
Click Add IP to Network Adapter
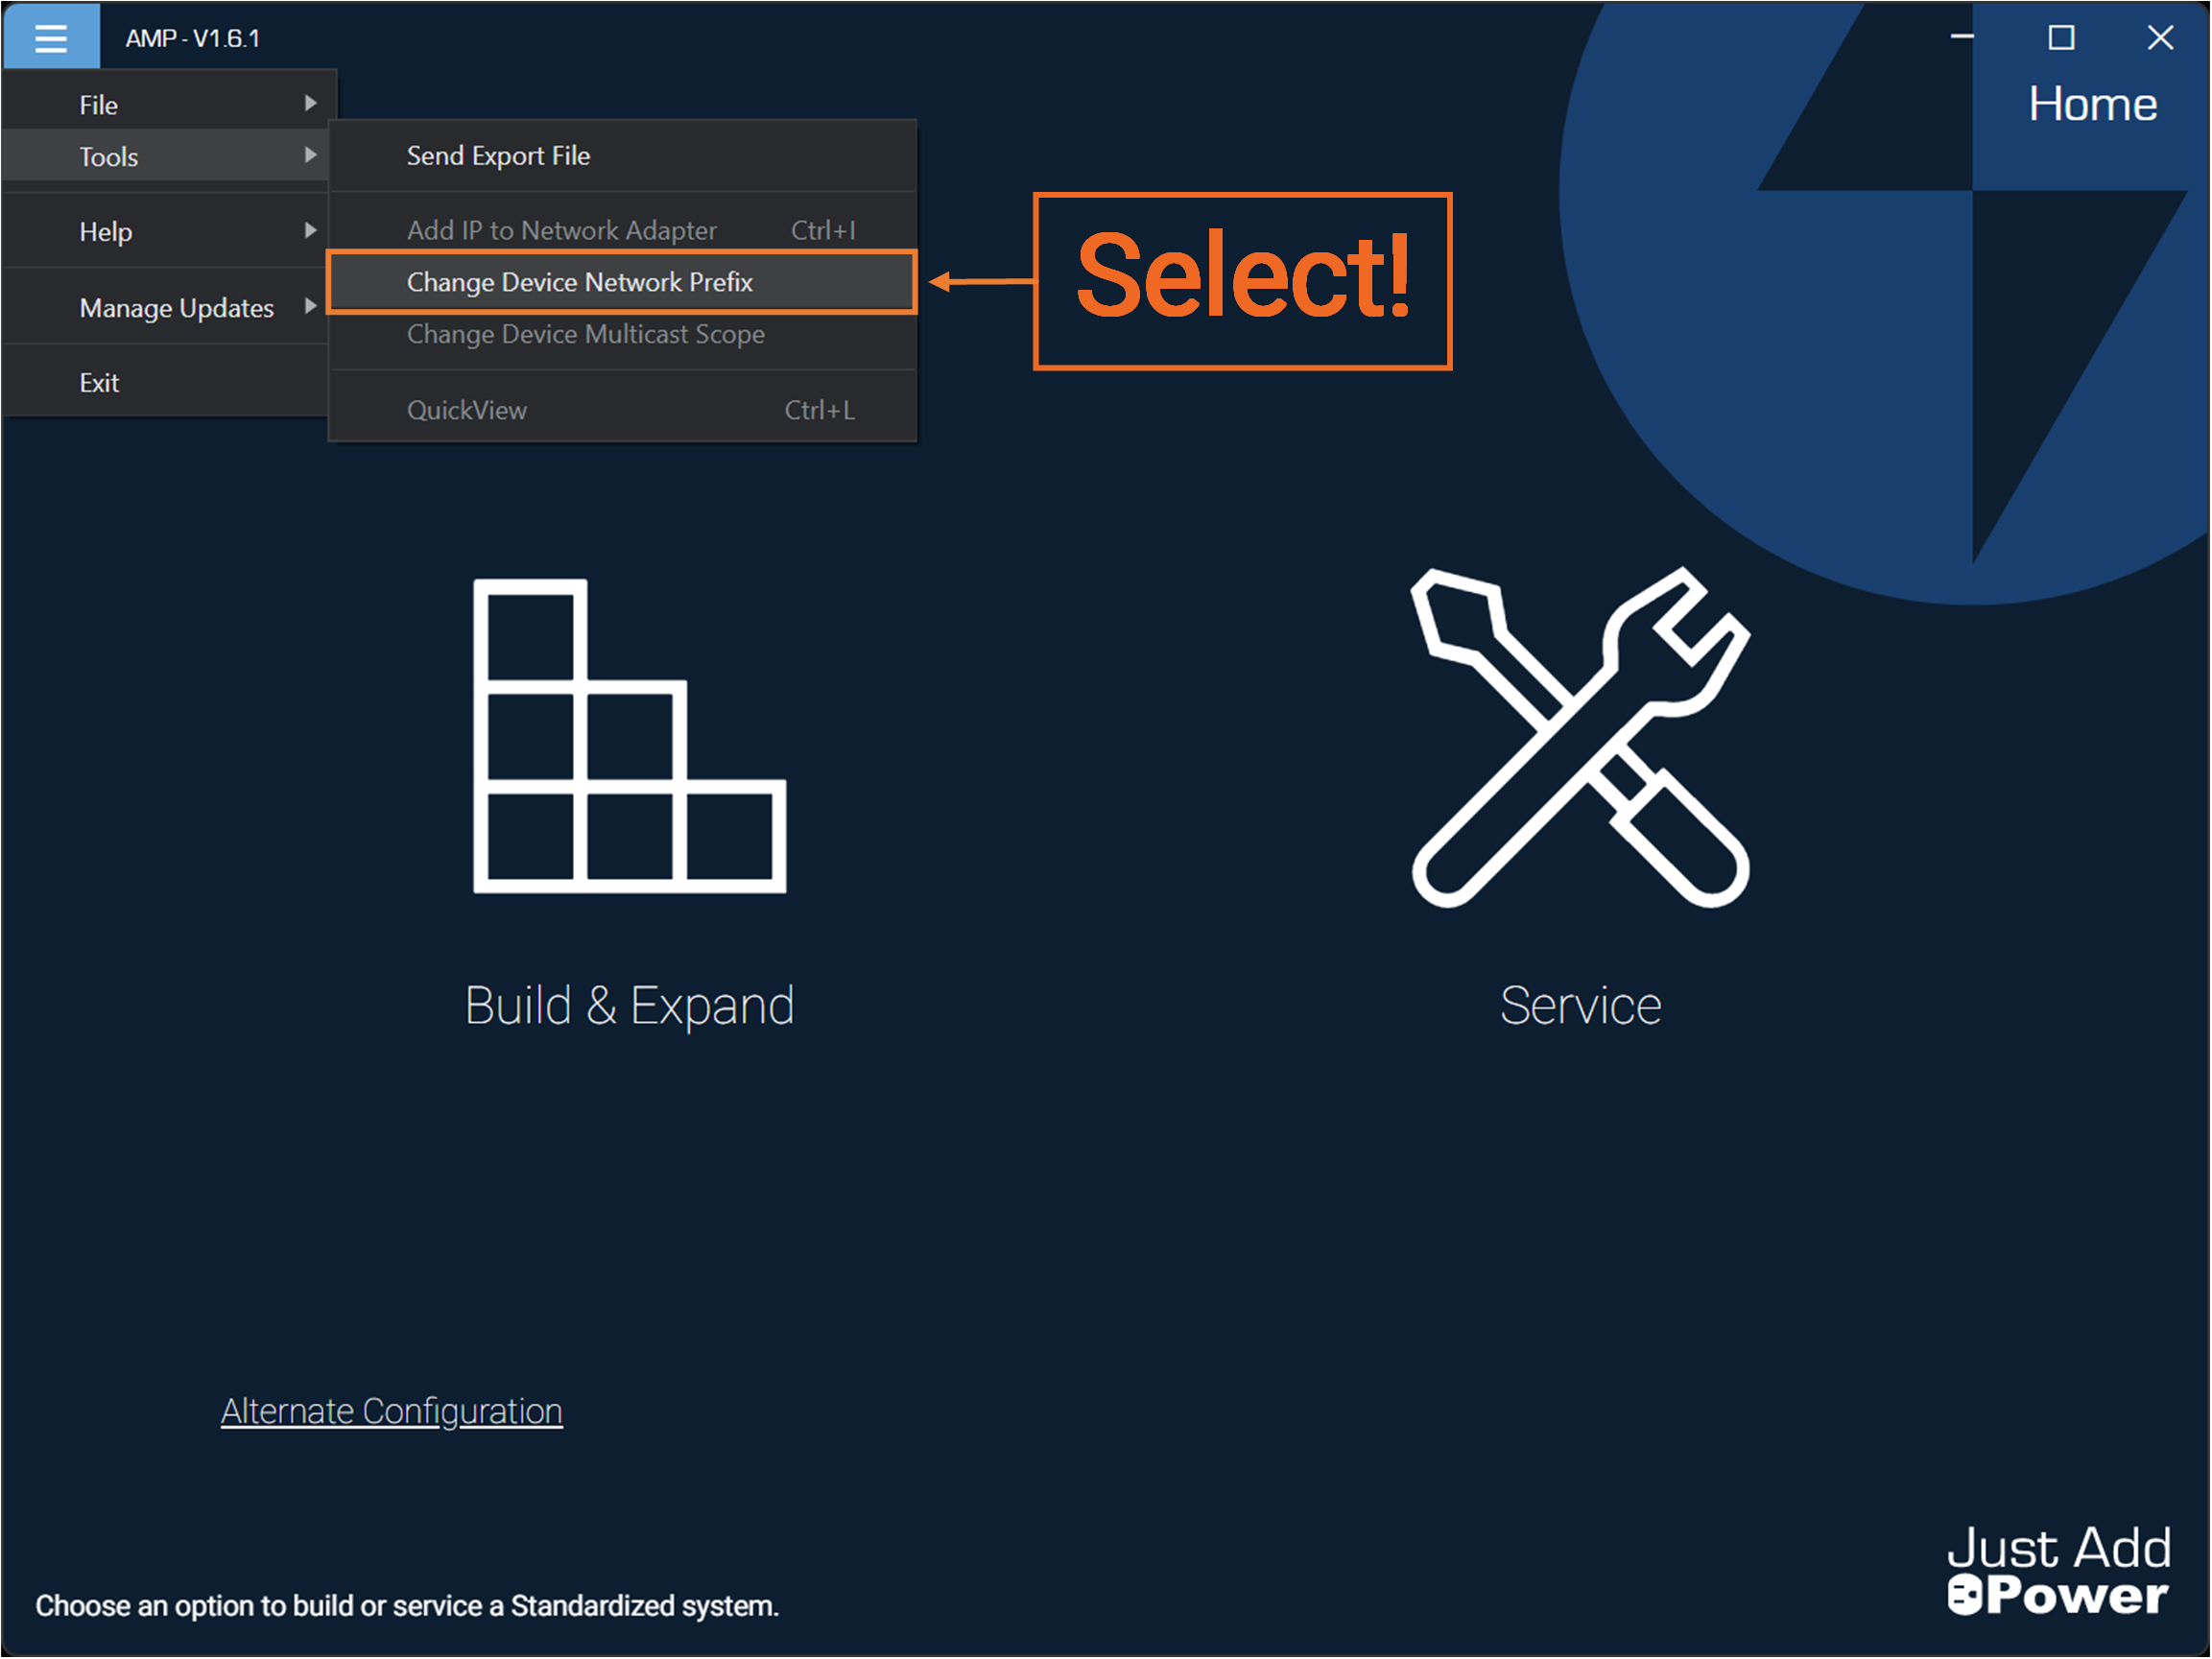[x=561, y=230]
